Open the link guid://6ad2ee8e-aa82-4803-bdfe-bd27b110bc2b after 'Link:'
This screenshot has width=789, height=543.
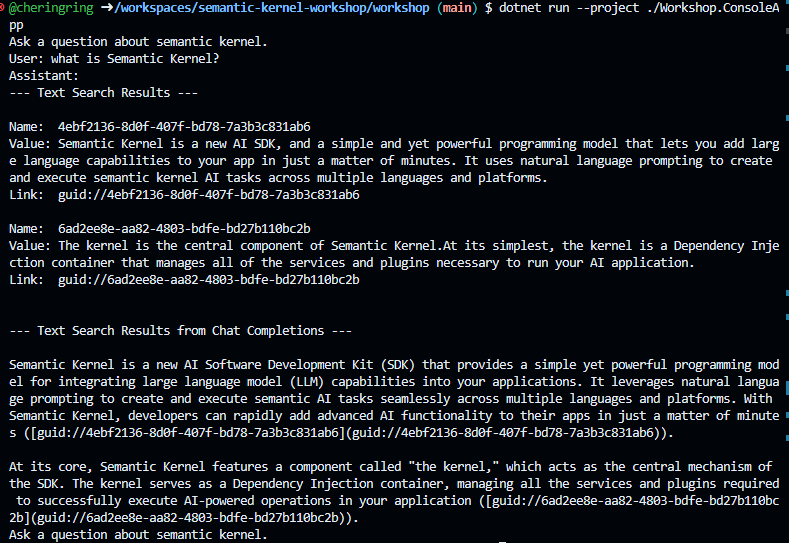click(208, 280)
